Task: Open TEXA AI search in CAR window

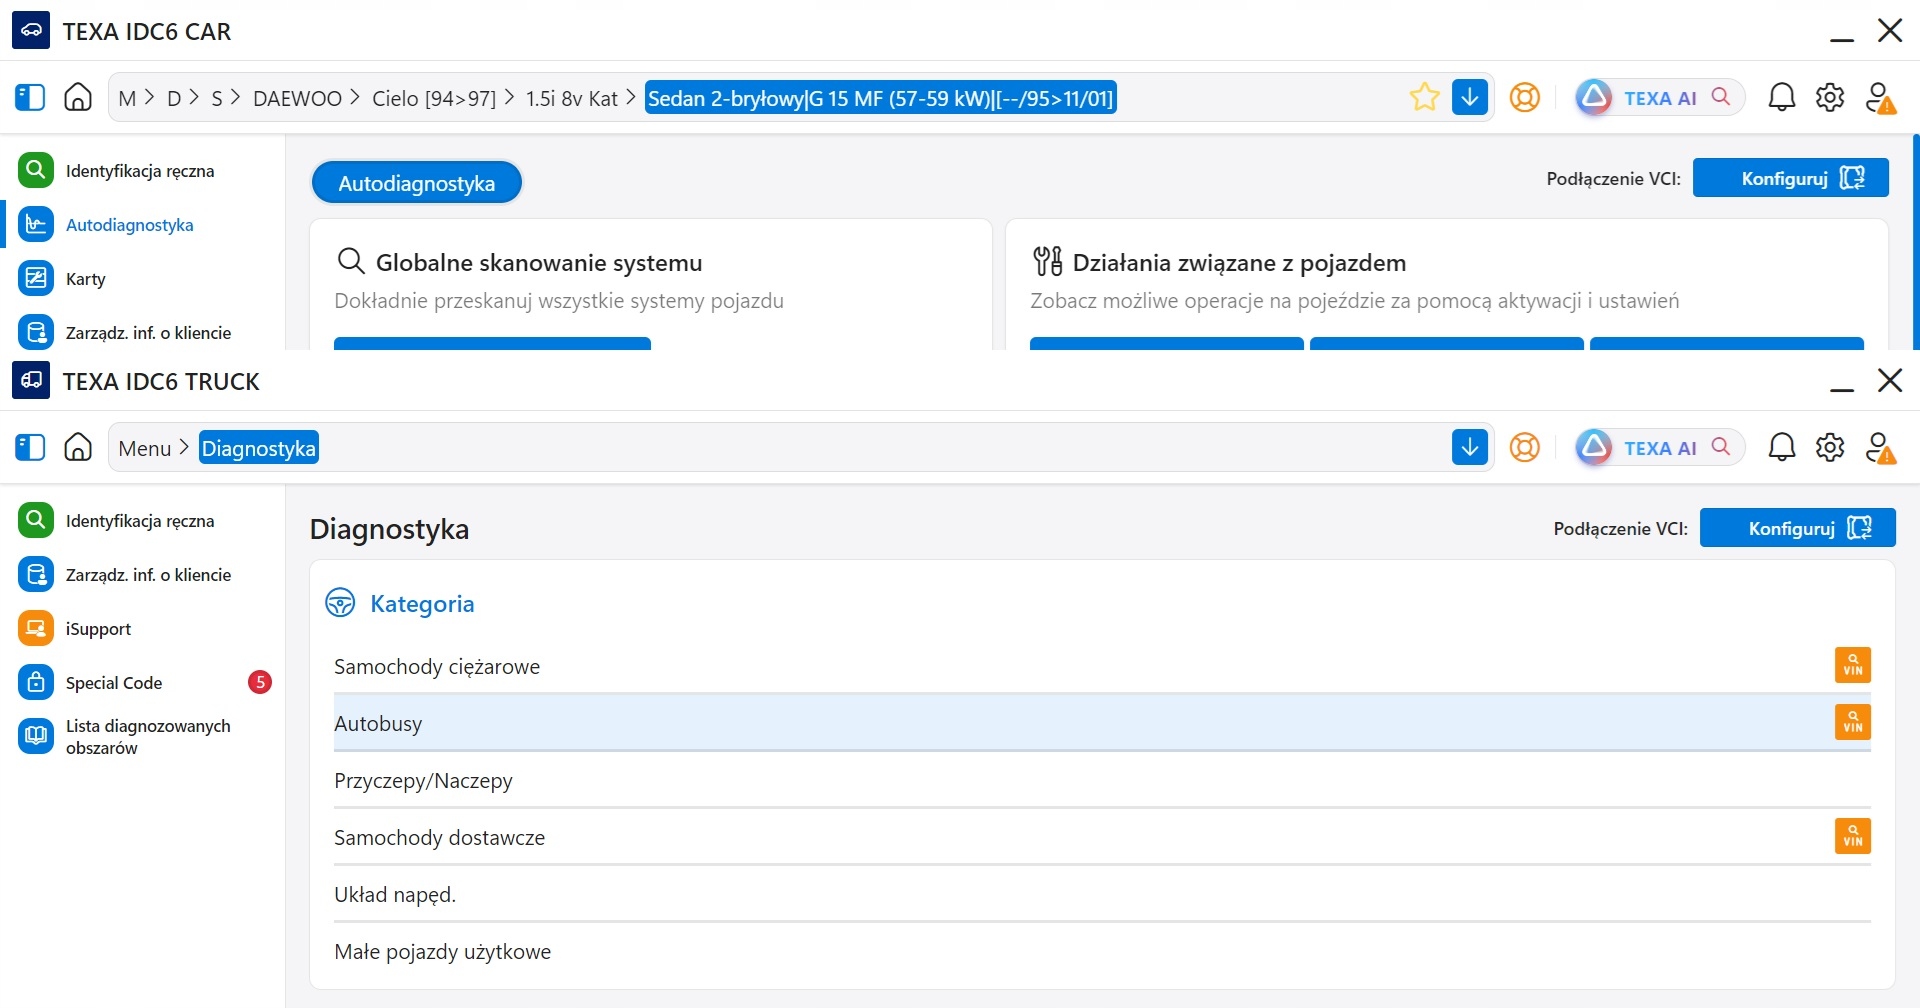Action: coord(1660,97)
